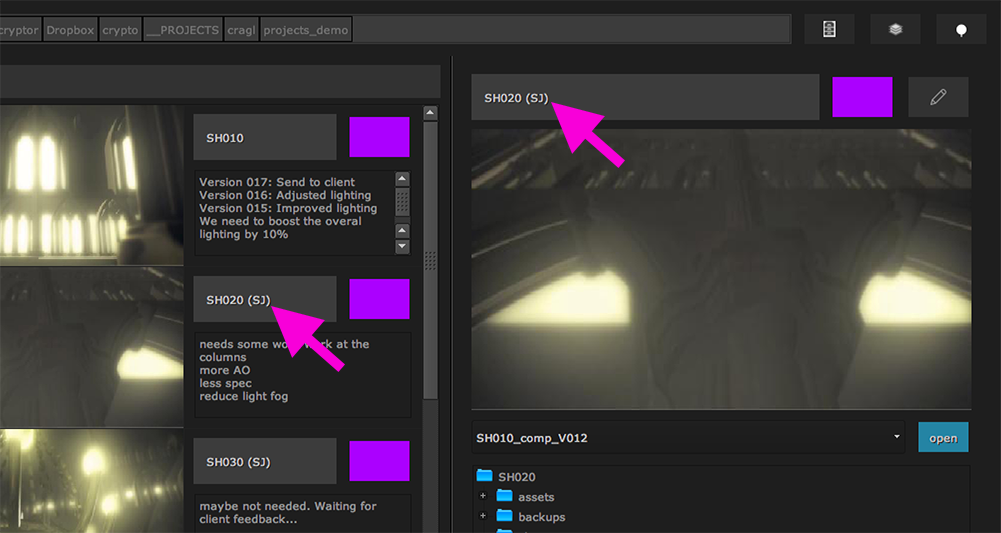Click the assets folder icon
The height and width of the screenshot is (533, 1001).
pyautogui.click(x=504, y=497)
